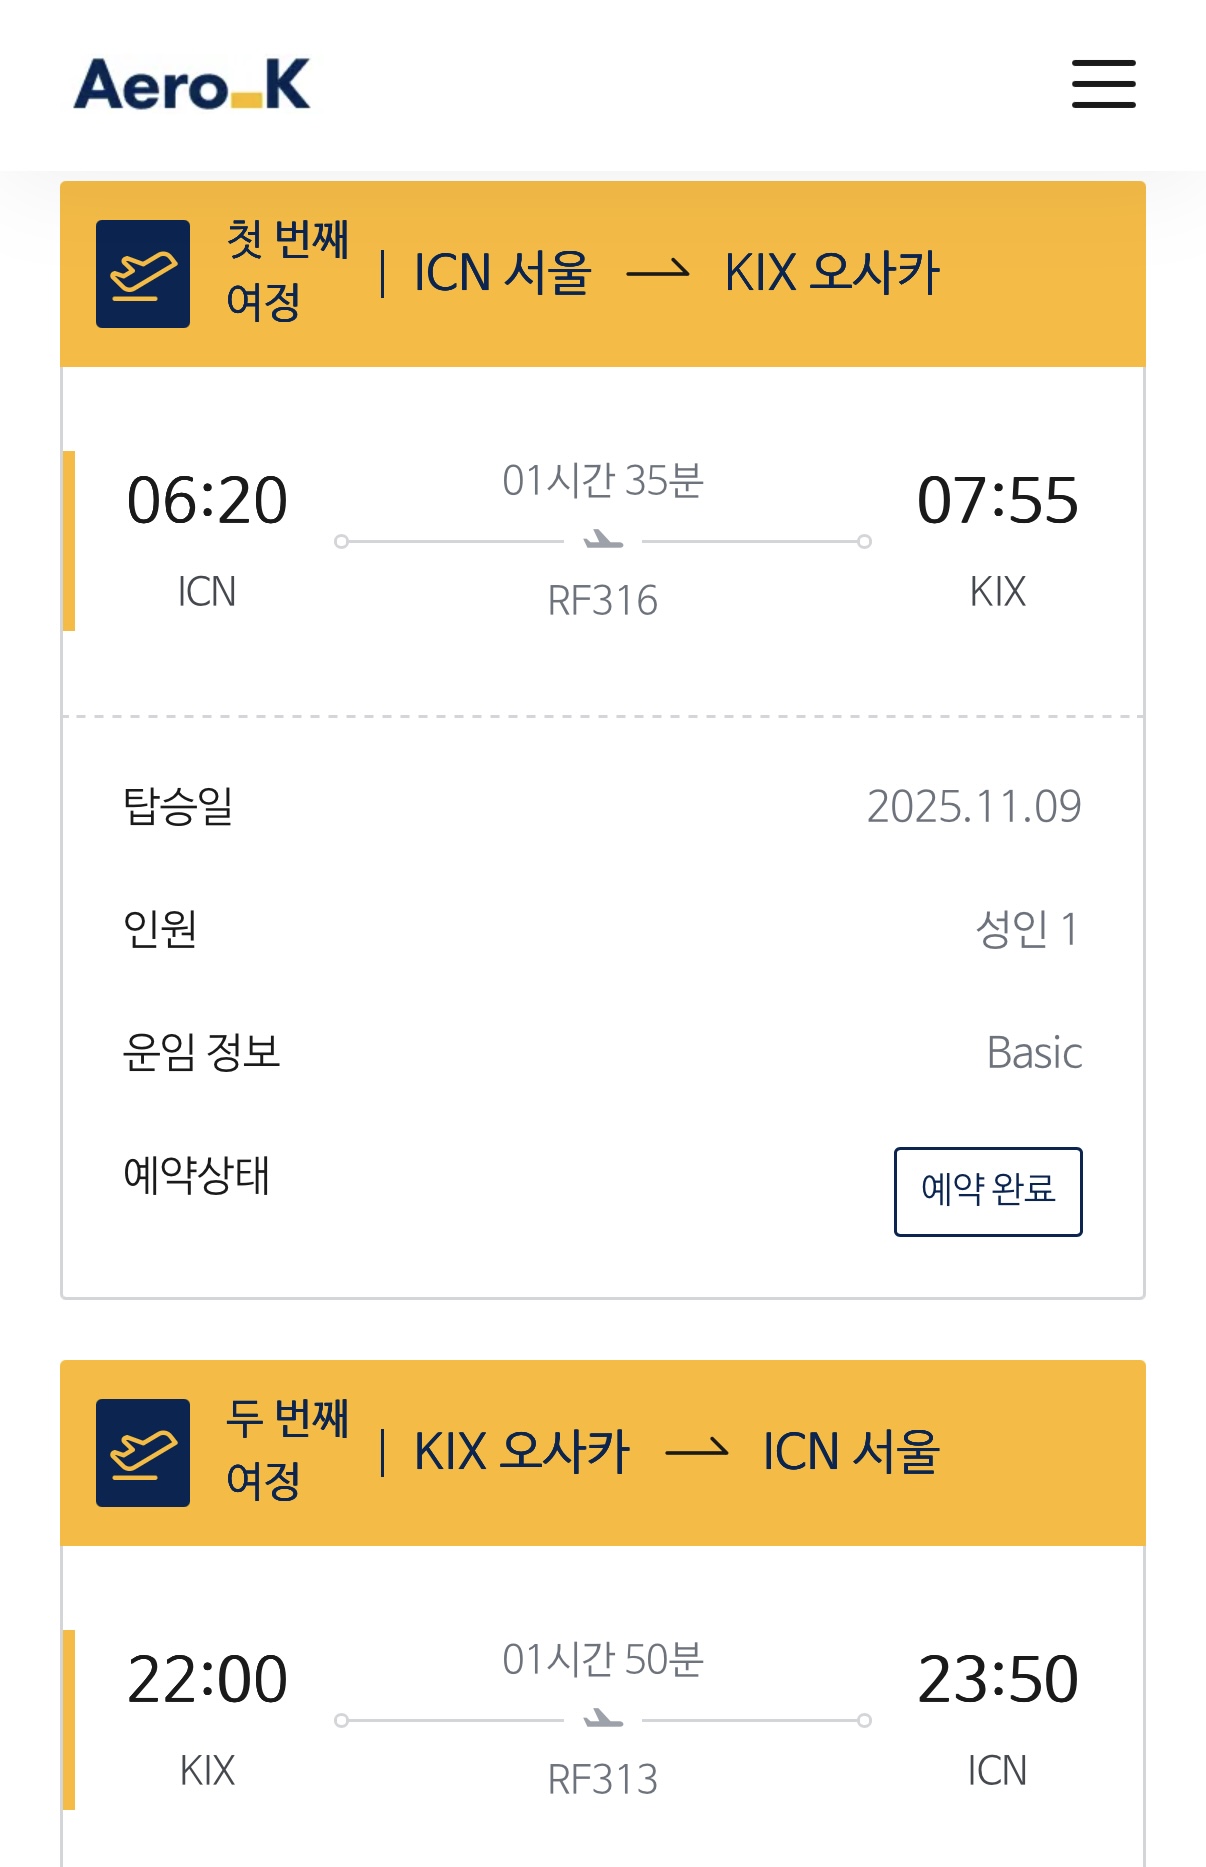The height and width of the screenshot is (1867, 1206).
Task: Click the 22:00 KIX departure time
Action: [x=207, y=1679]
